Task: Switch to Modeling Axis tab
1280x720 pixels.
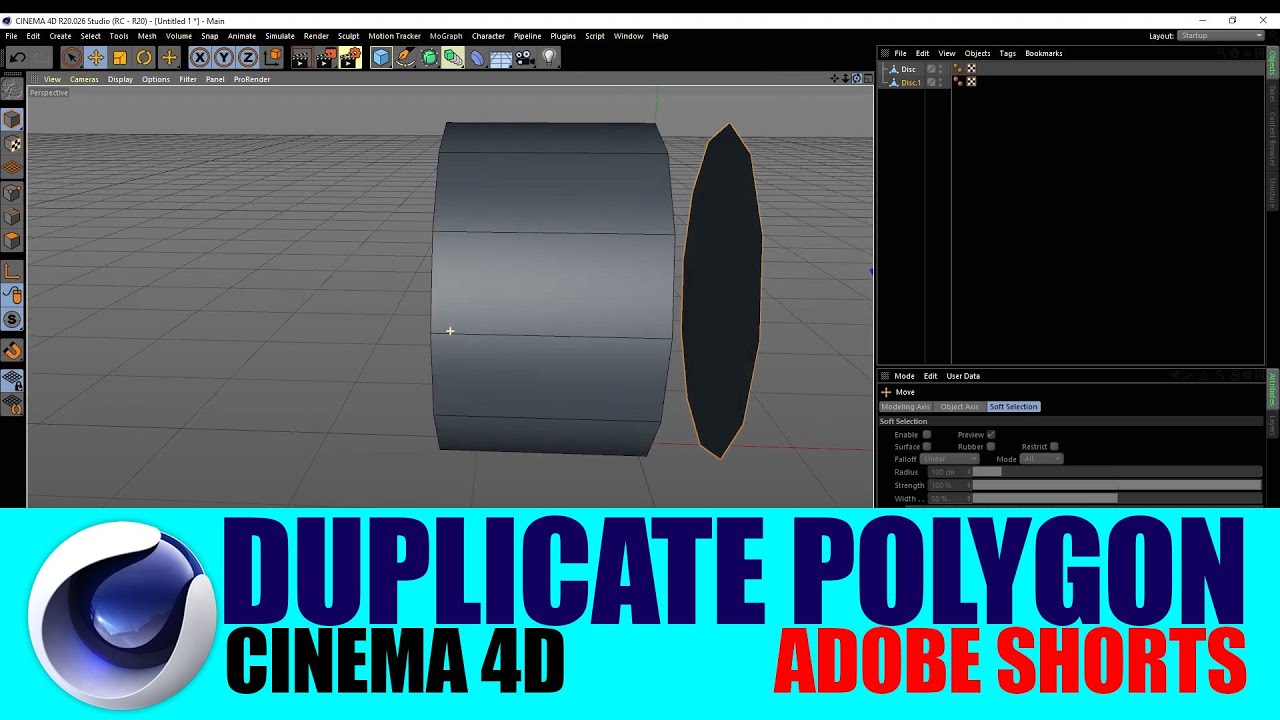Action: pos(905,407)
